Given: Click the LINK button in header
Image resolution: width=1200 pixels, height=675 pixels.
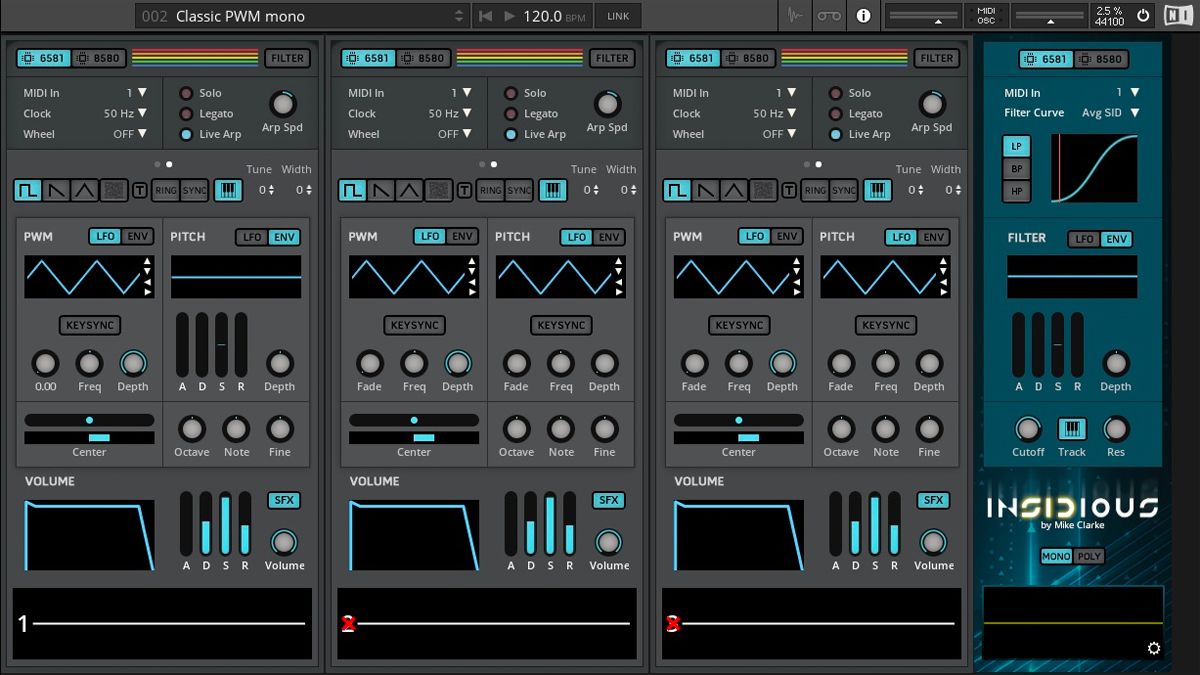Looking at the screenshot, I should 618,16.
